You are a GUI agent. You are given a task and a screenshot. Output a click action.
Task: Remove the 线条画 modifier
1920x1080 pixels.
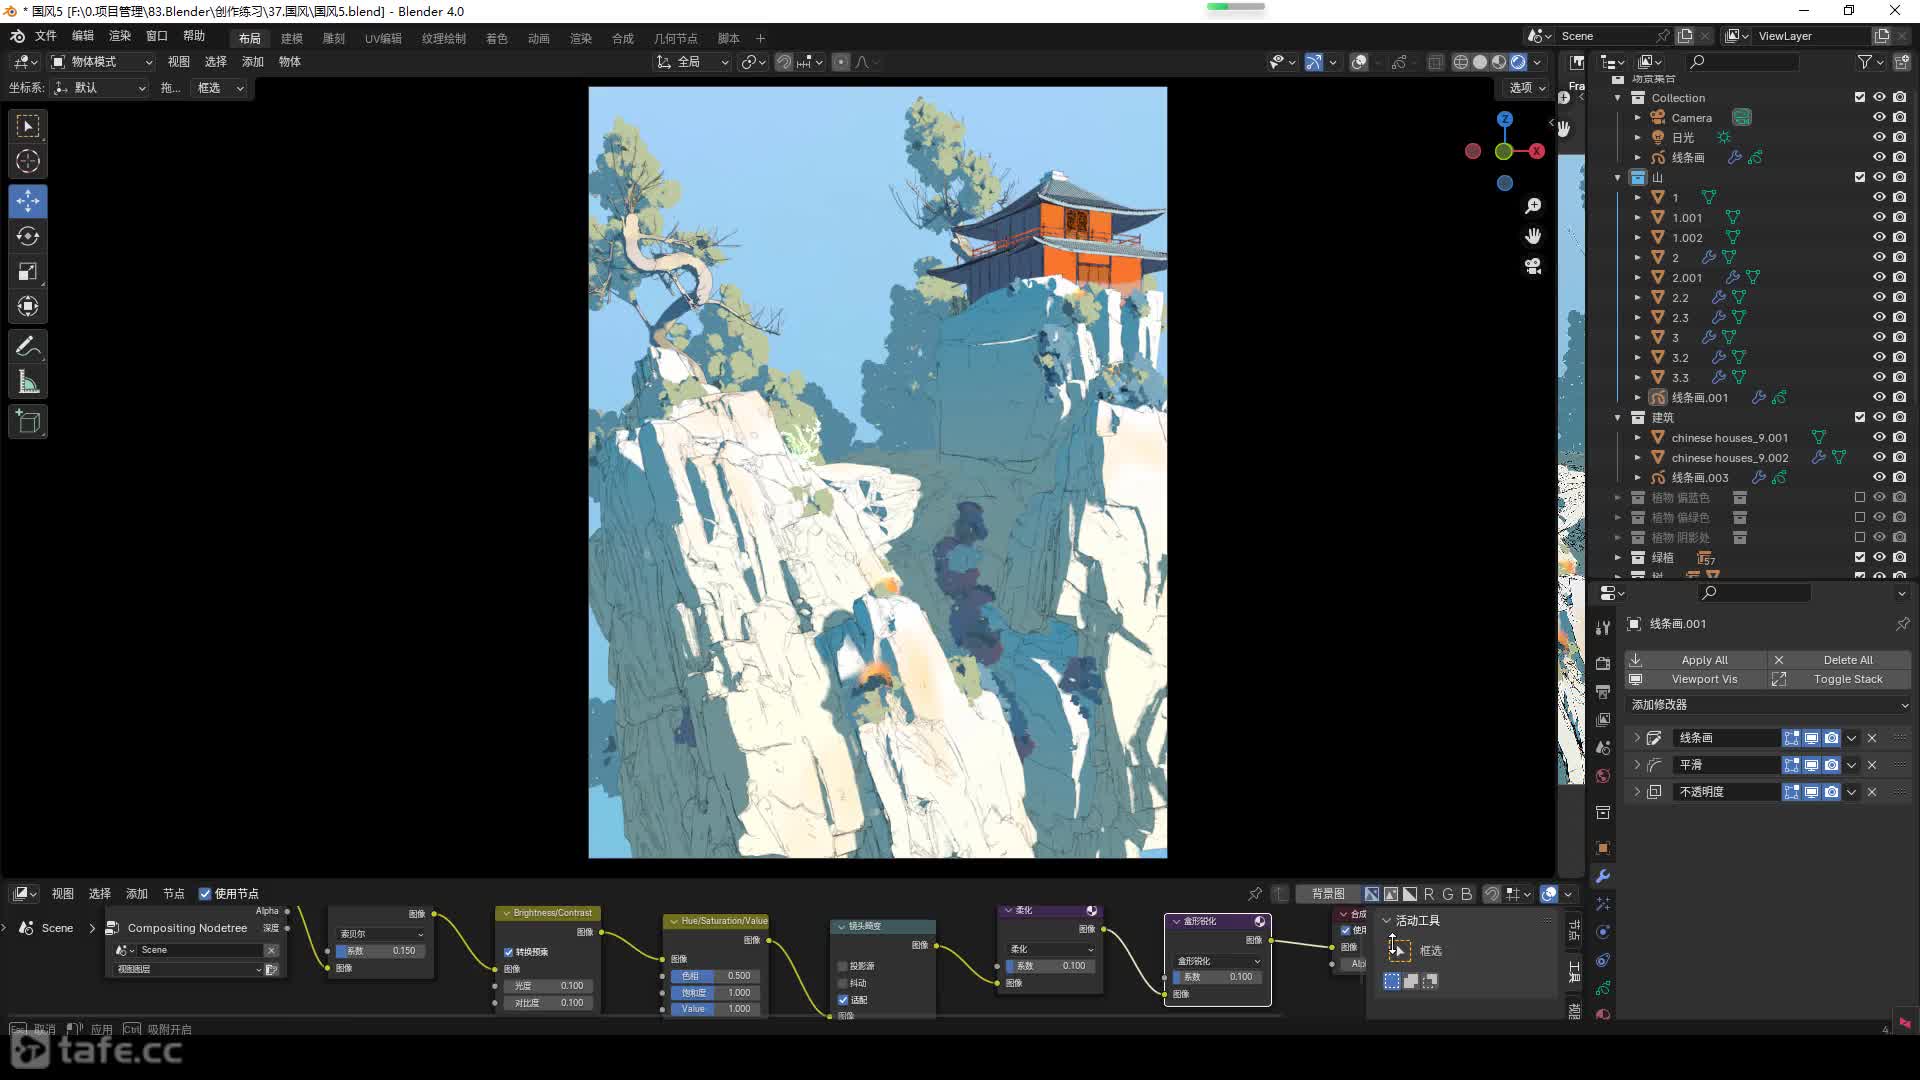tap(1872, 738)
